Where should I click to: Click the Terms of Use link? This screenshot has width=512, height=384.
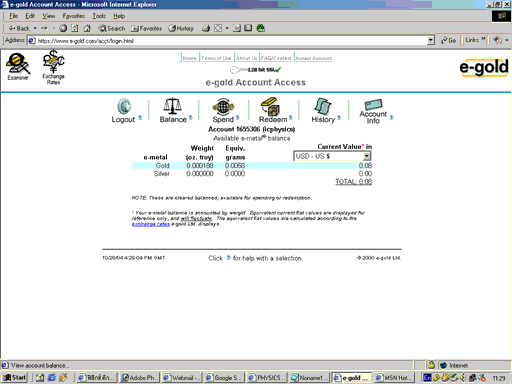tap(216, 58)
